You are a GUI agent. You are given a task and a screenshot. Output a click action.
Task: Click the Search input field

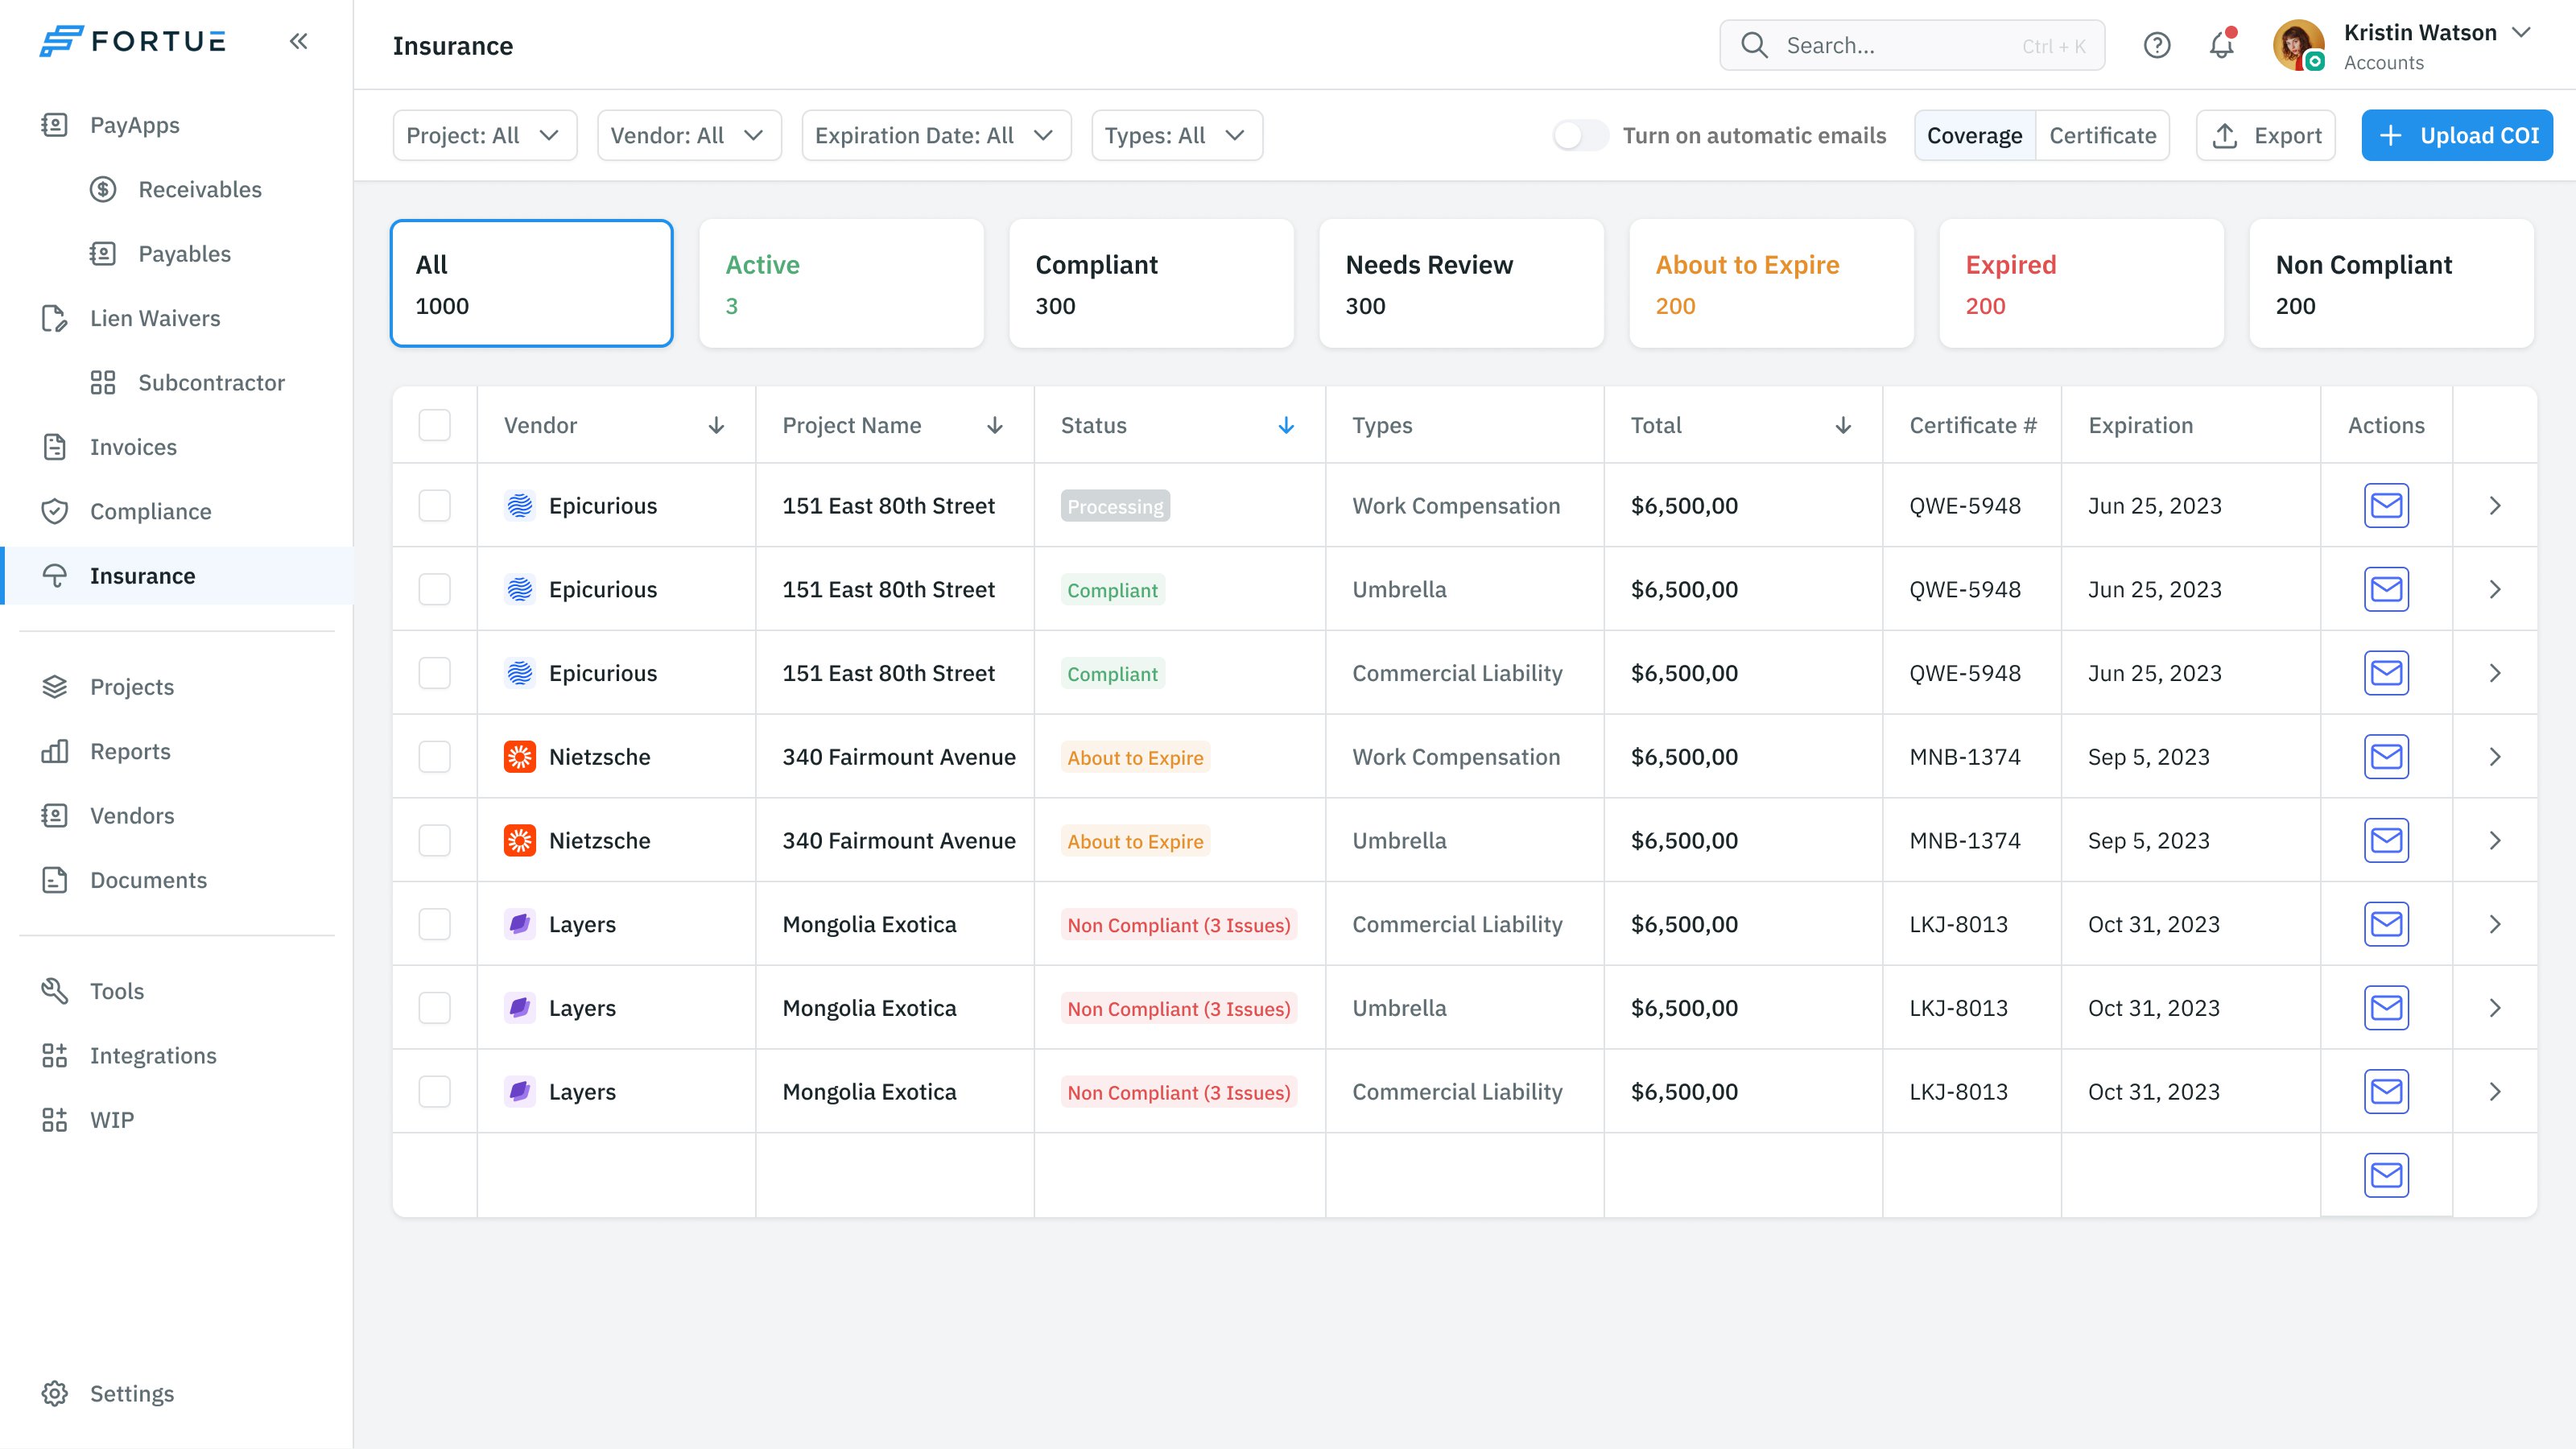pos(1912,45)
